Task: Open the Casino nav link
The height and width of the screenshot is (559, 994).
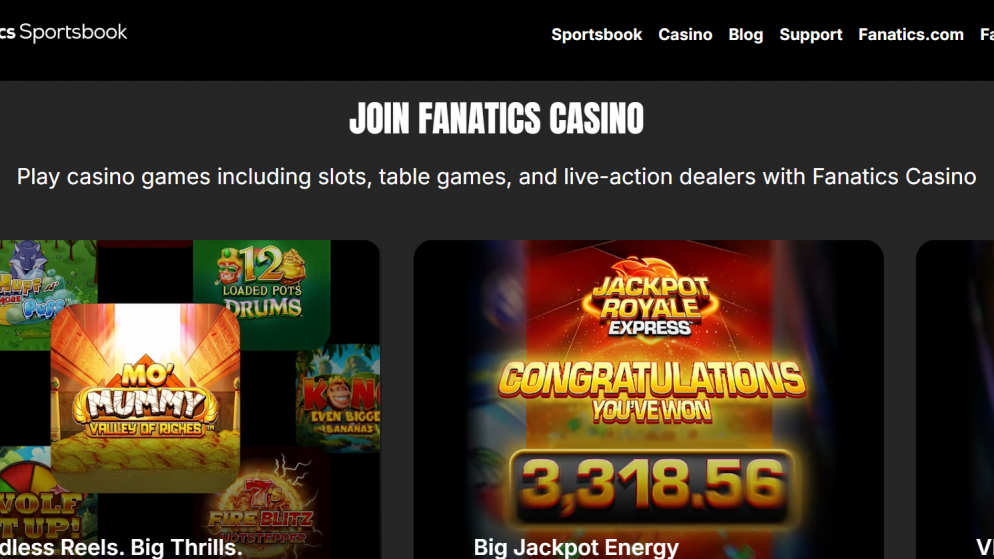Action: (685, 34)
